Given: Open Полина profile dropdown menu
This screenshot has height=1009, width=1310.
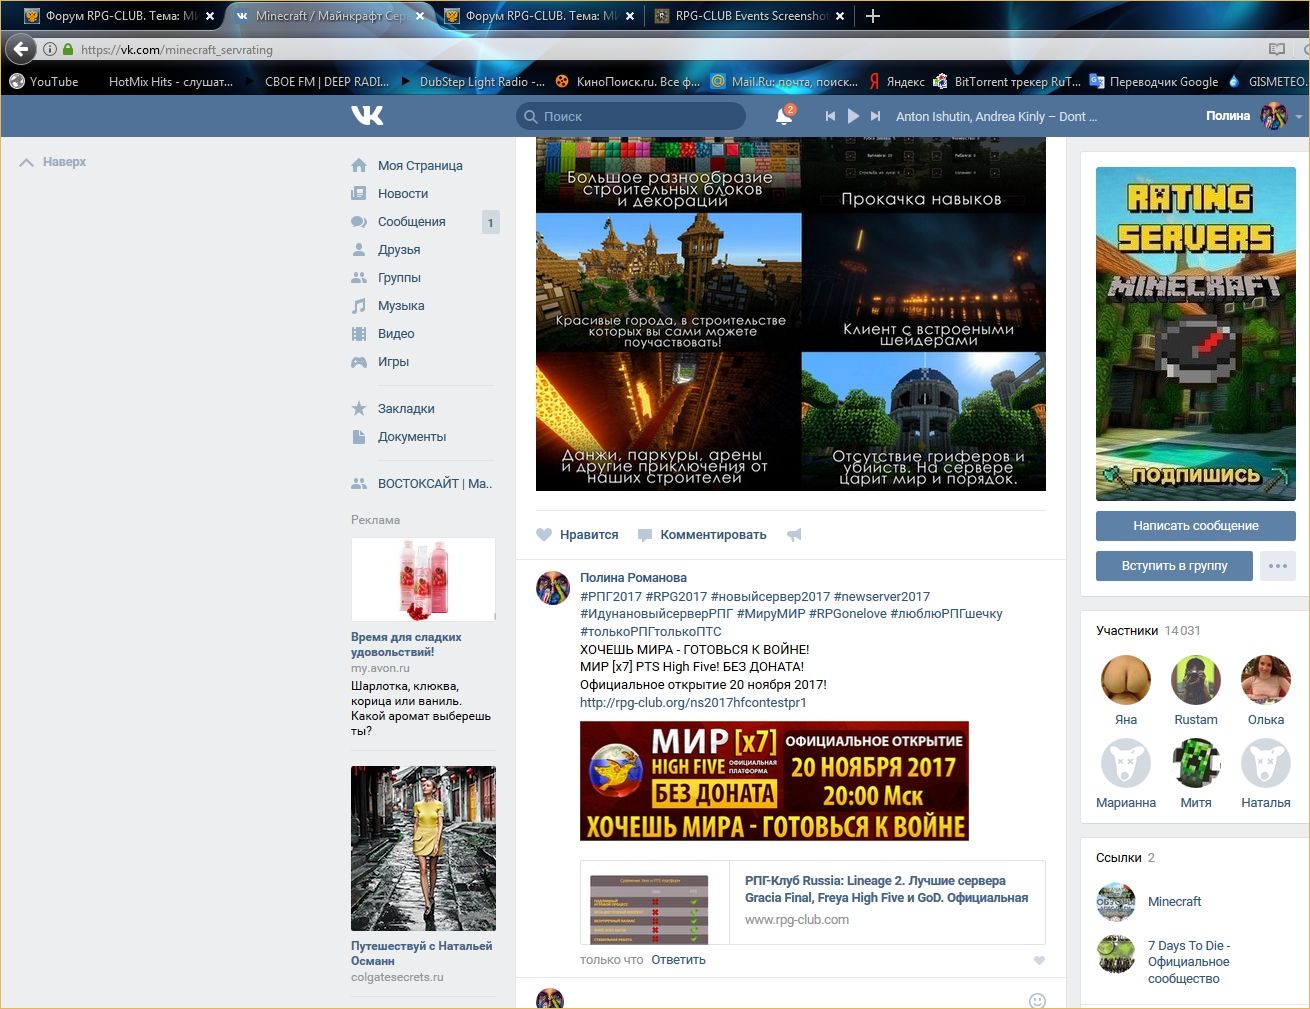Looking at the screenshot, I should pyautogui.click(x=1298, y=116).
